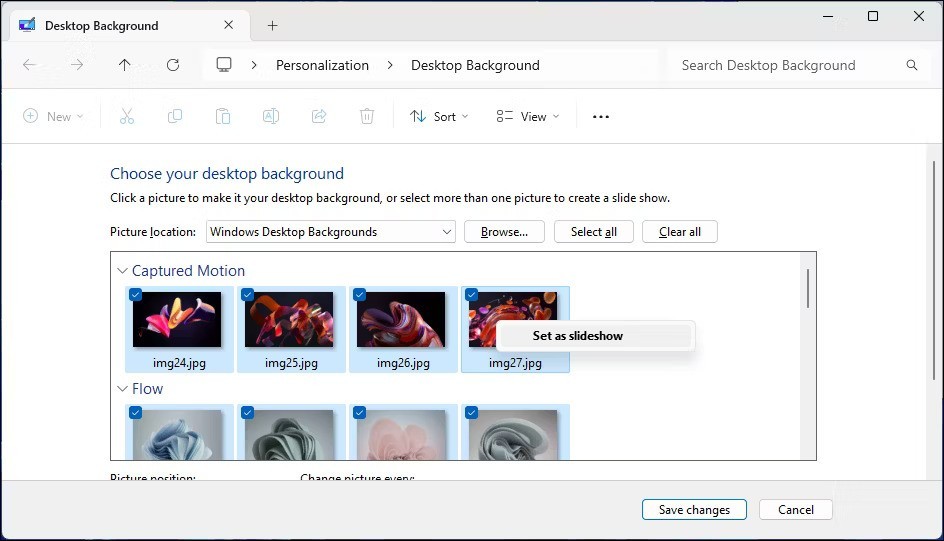Uncheck the img24.jpg checkbox
The width and height of the screenshot is (944, 541).
pyautogui.click(x=136, y=295)
